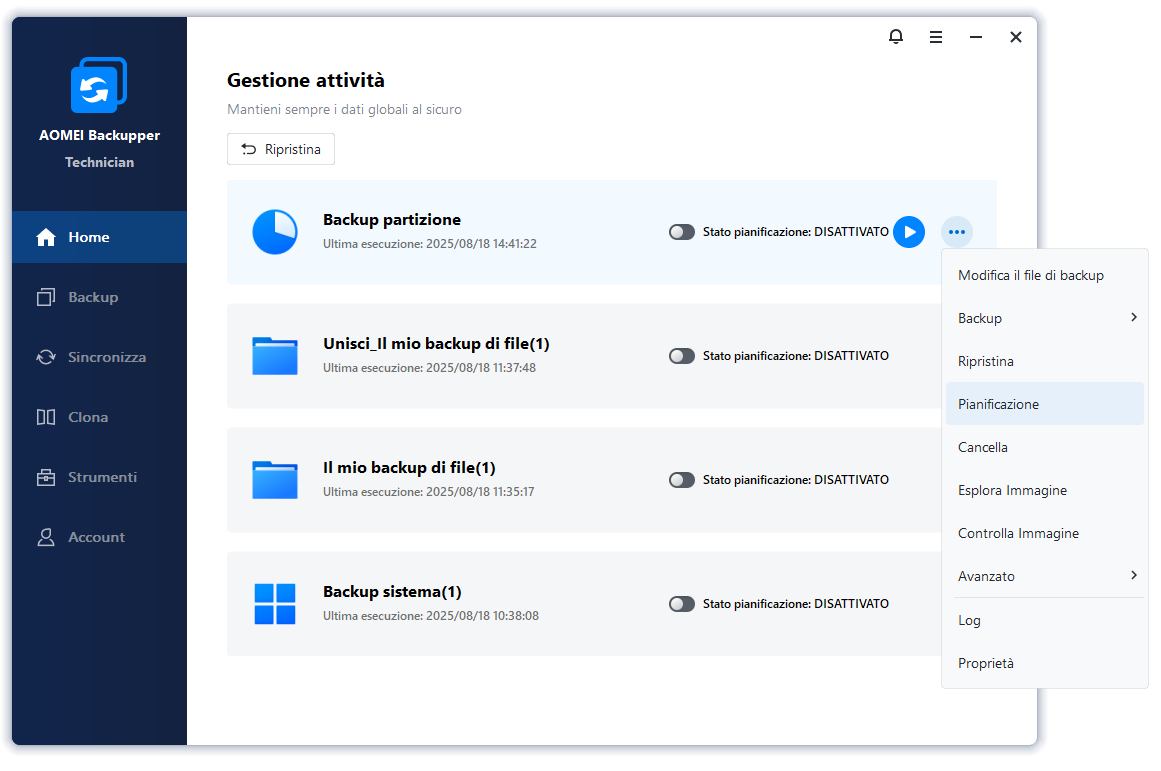Run Backup partizione with play button
The width and height of the screenshot is (1161, 771).
coord(908,232)
